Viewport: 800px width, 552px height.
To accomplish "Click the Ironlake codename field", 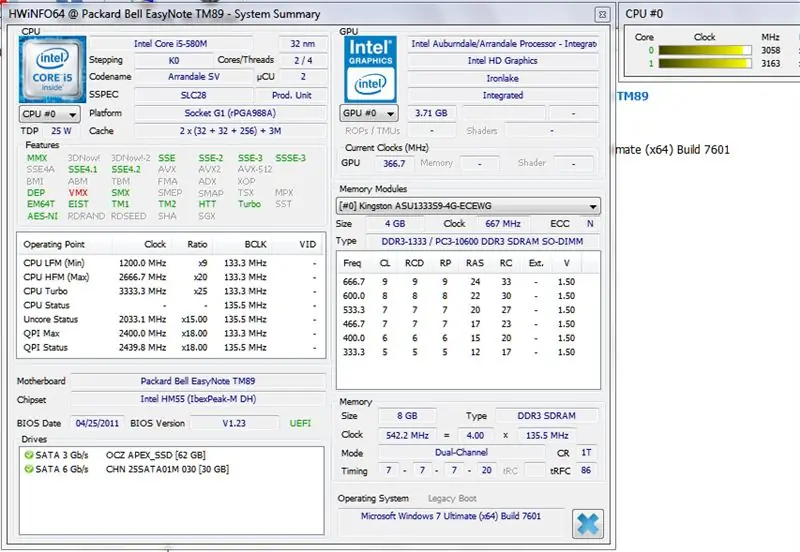I will [503, 79].
